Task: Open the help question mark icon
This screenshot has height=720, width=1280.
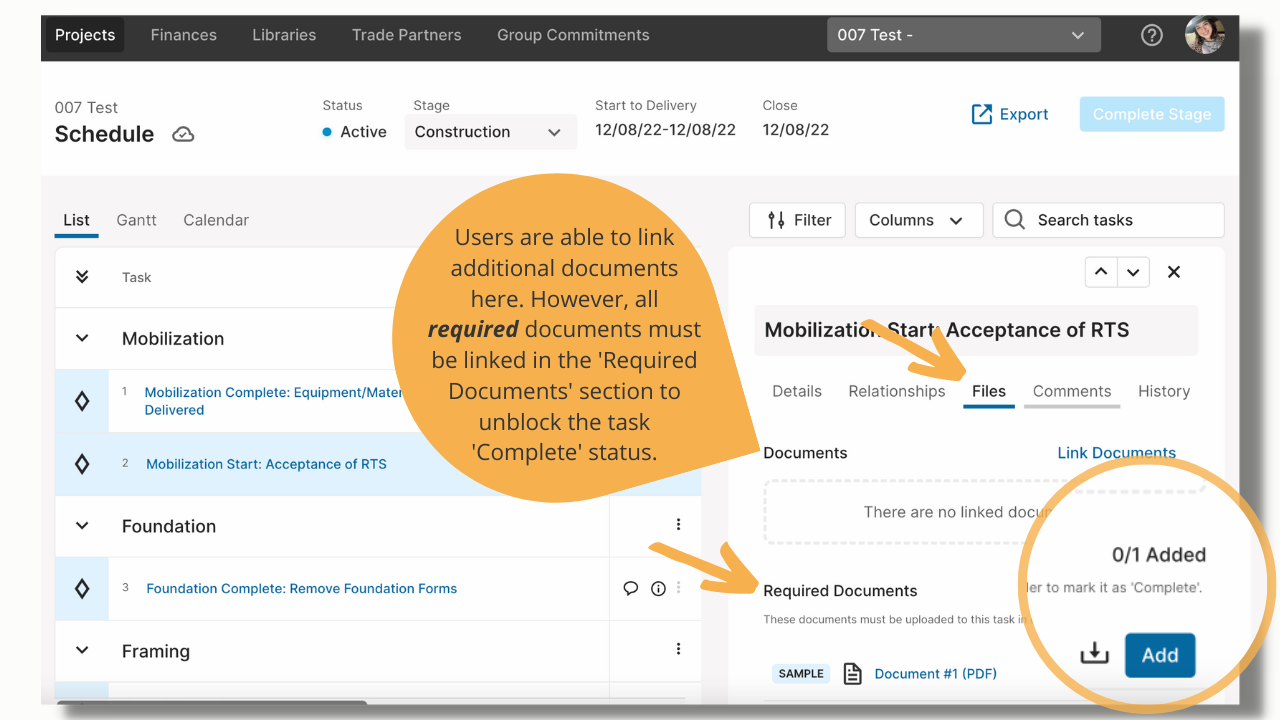Action: point(1152,35)
